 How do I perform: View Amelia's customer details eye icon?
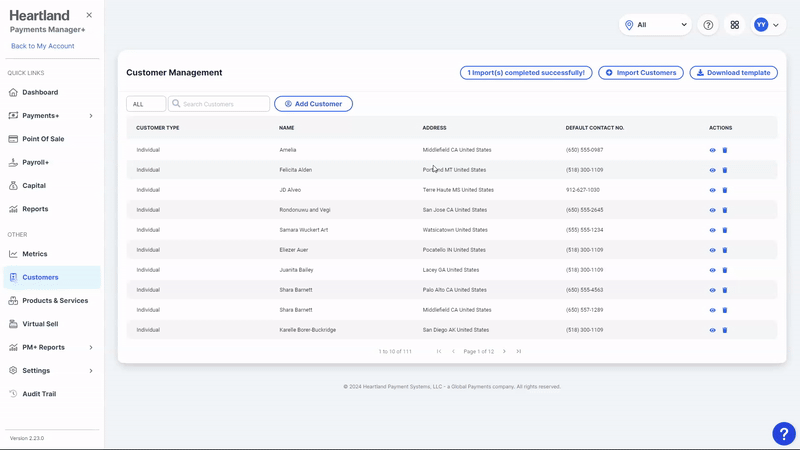coord(712,151)
